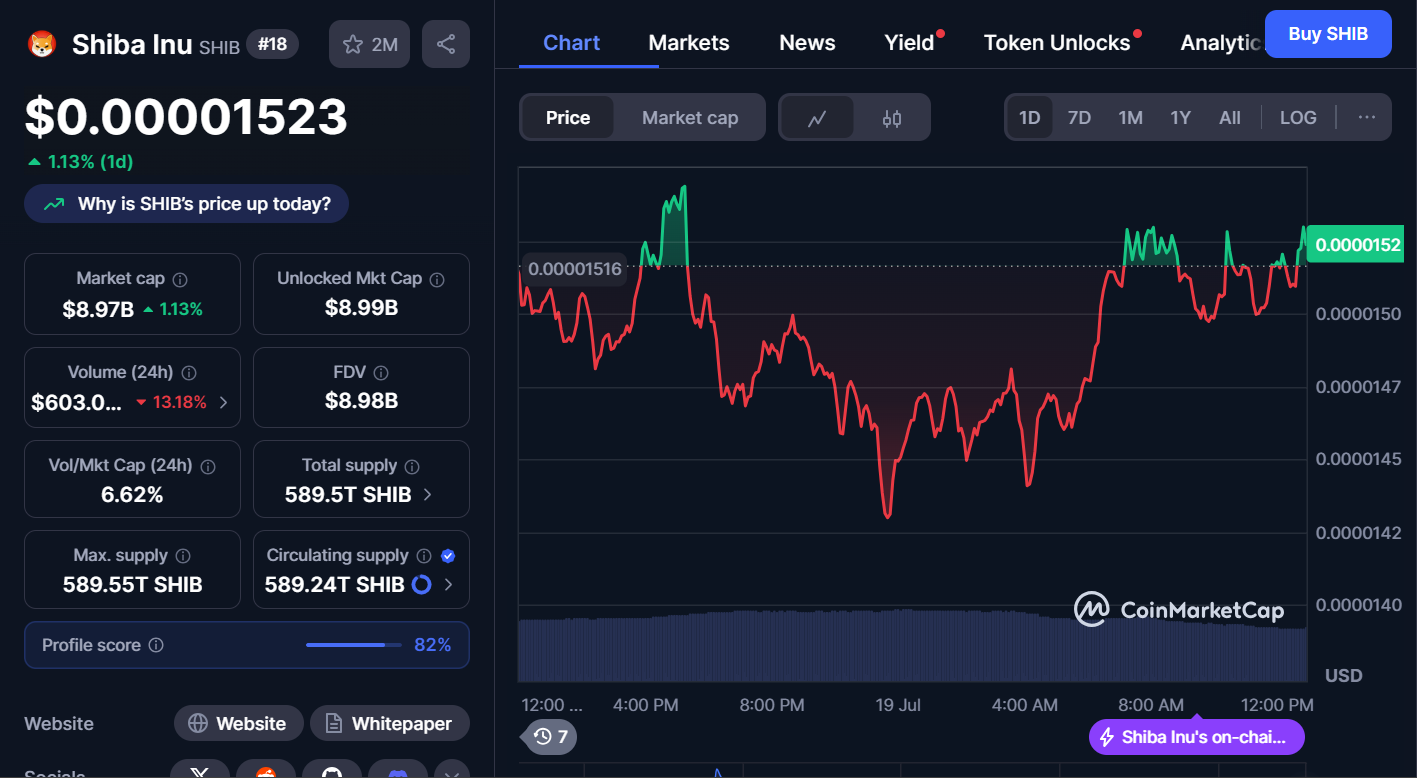The height and width of the screenshot is (778, 1417).
Task: Select the Market cap chart toggle
Action: [x=690, y=118]
